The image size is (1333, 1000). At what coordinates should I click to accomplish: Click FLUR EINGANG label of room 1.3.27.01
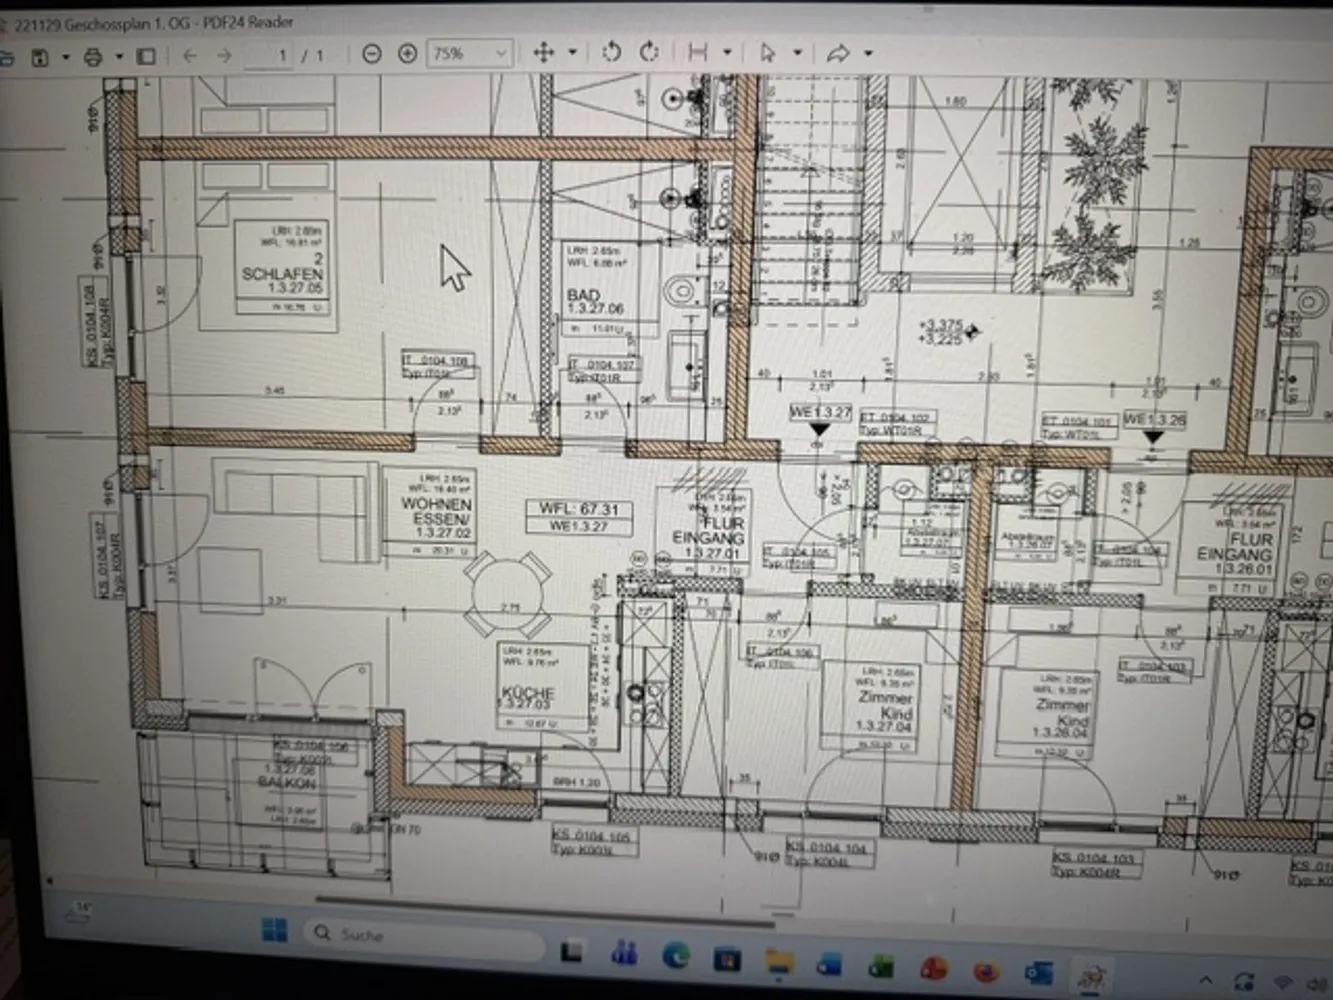pos(708,530)
